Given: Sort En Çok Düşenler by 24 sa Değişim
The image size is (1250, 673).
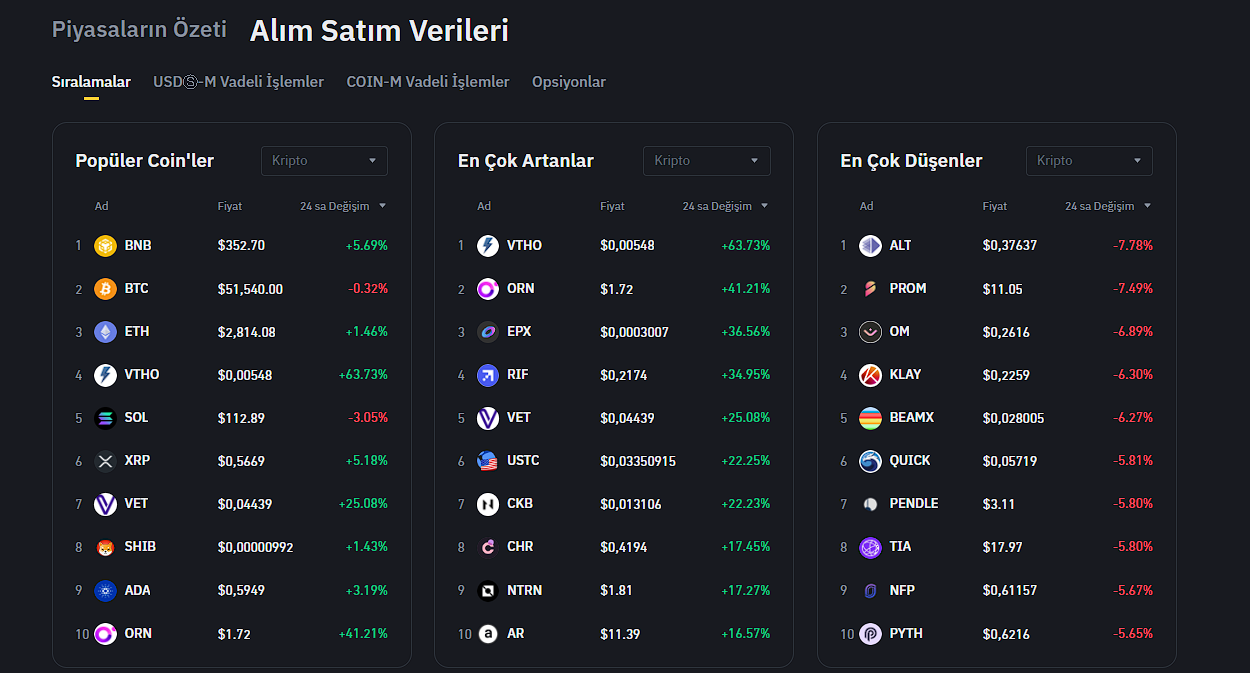Looking at the screenshot, I should [1107, 206].
